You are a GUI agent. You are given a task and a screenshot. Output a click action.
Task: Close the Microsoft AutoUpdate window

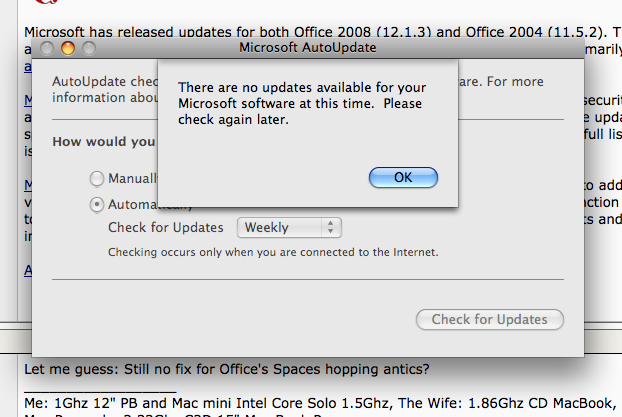(47, 48)
